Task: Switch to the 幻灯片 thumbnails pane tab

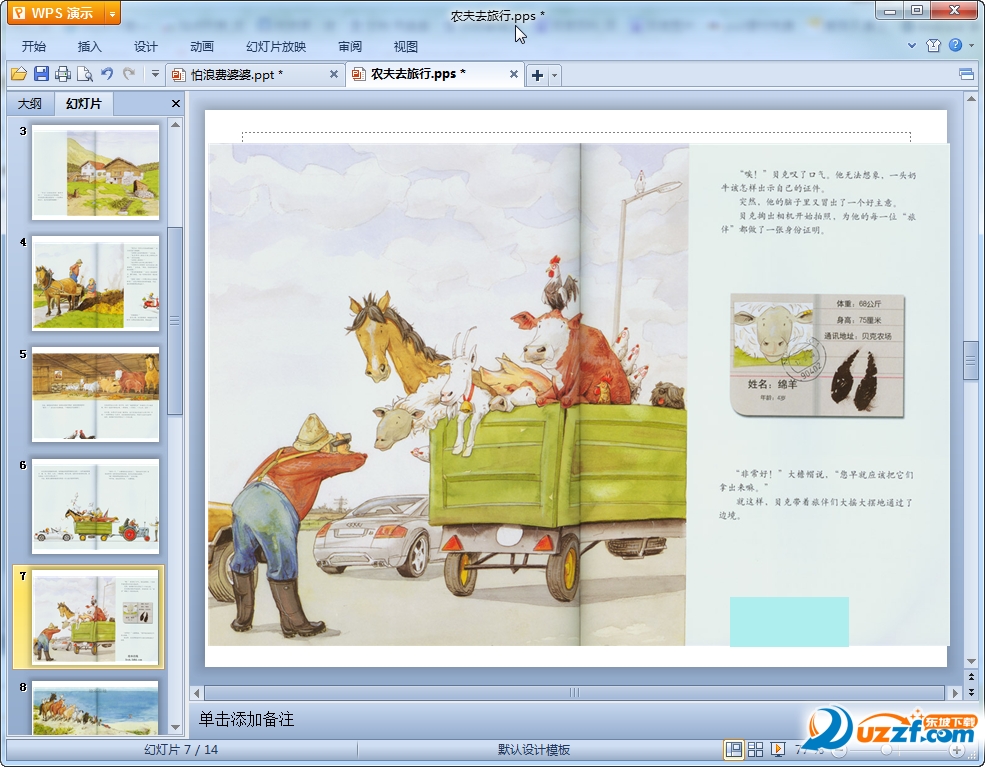Action: click(84, 104)
